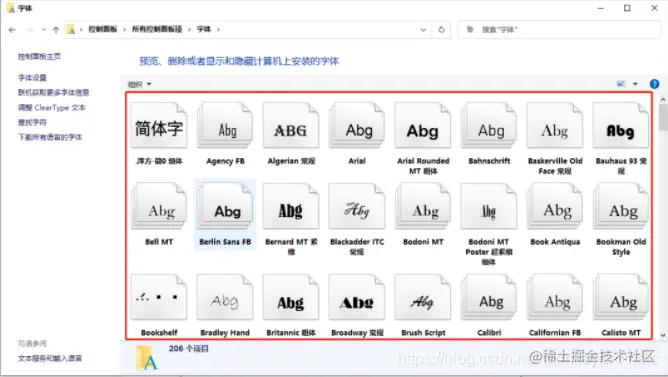This screenshot has width=668, height=377.
Task: Open the 组织 organize dropdown menu
Action: pos(139,84)
